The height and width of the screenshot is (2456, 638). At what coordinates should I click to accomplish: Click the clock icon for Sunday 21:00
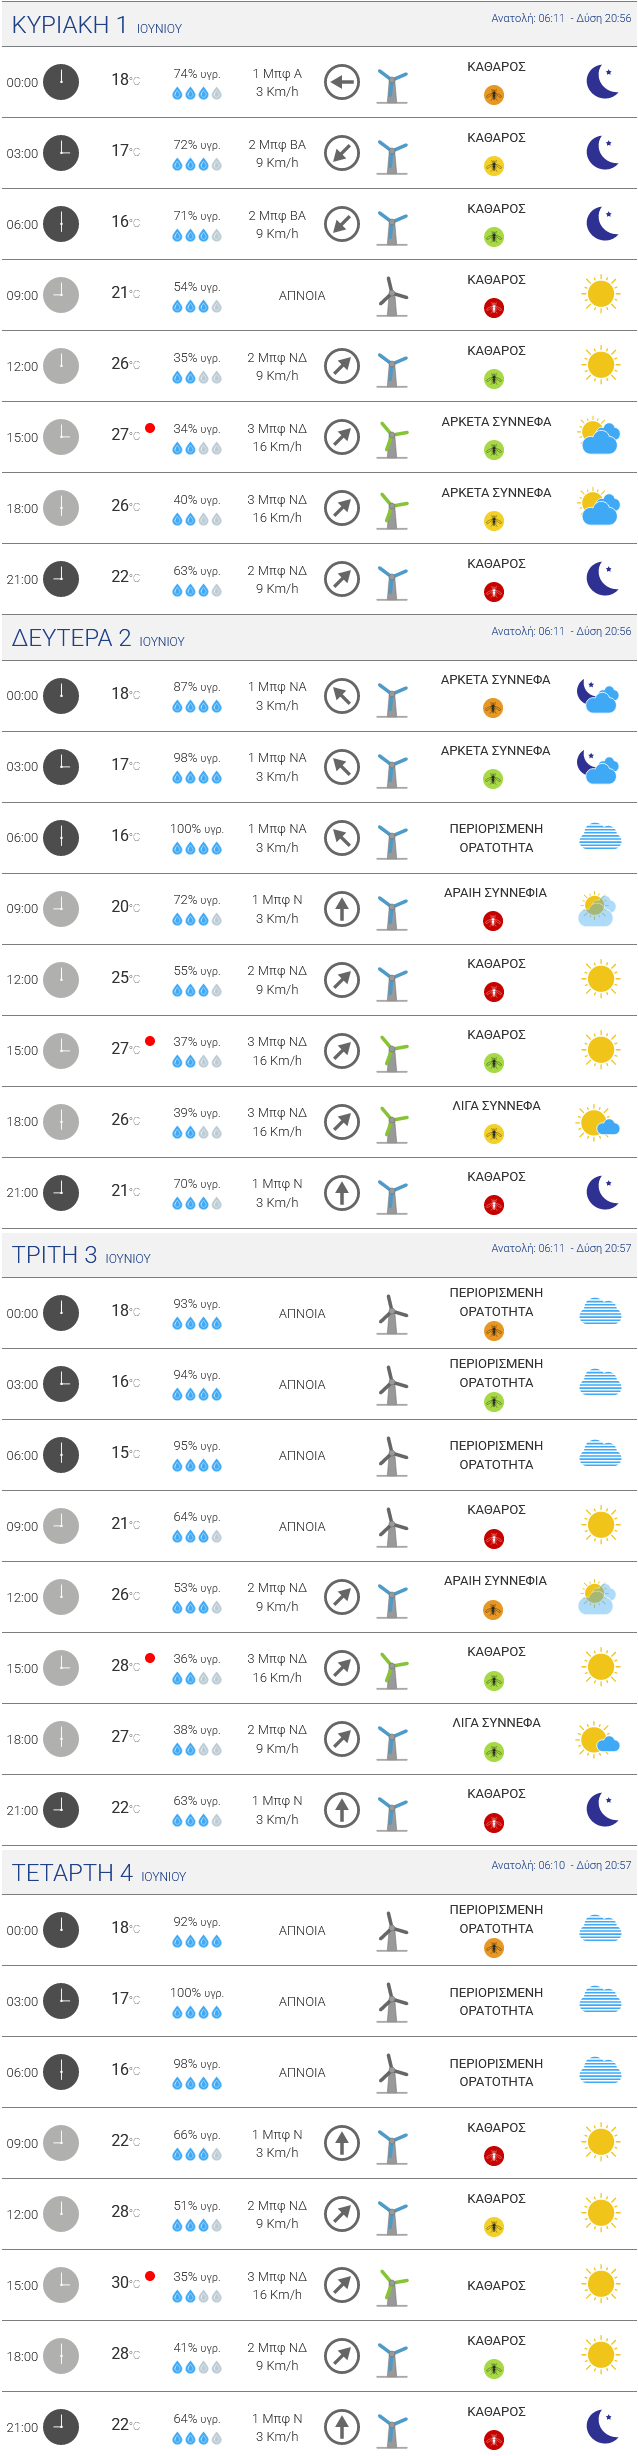pyautogui.click(x=61, y=579)
